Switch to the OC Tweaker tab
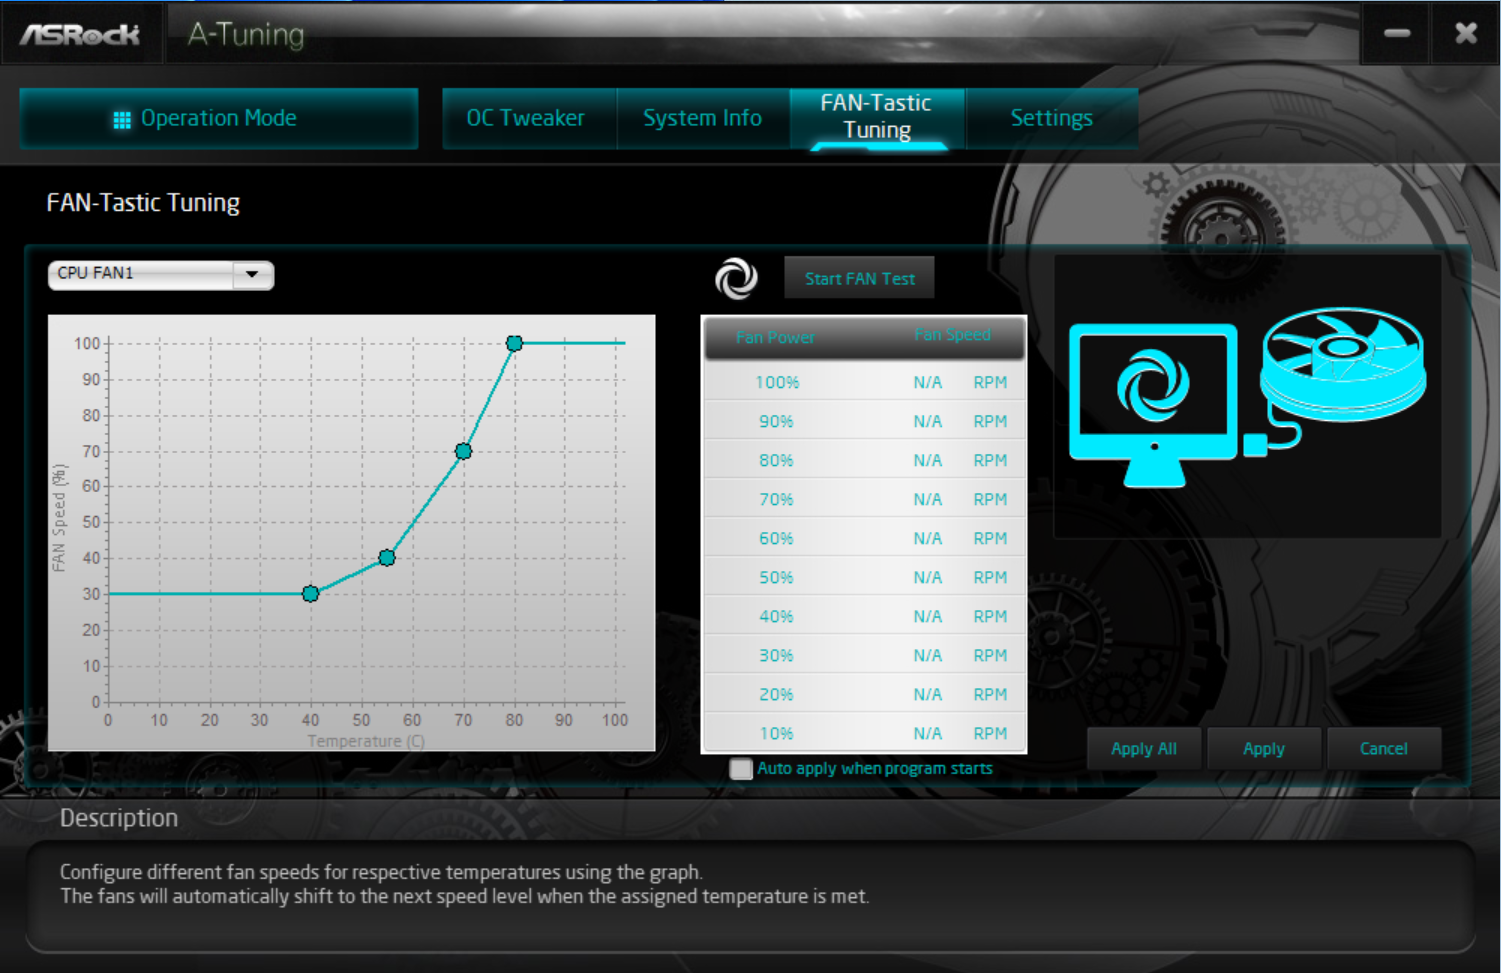 click(x=527, y=118)
